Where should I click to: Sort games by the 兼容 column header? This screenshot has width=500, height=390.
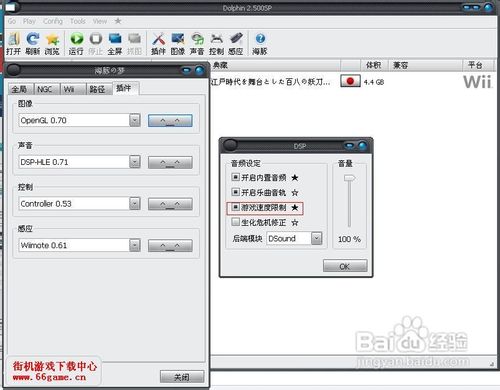tap(426, 65)
